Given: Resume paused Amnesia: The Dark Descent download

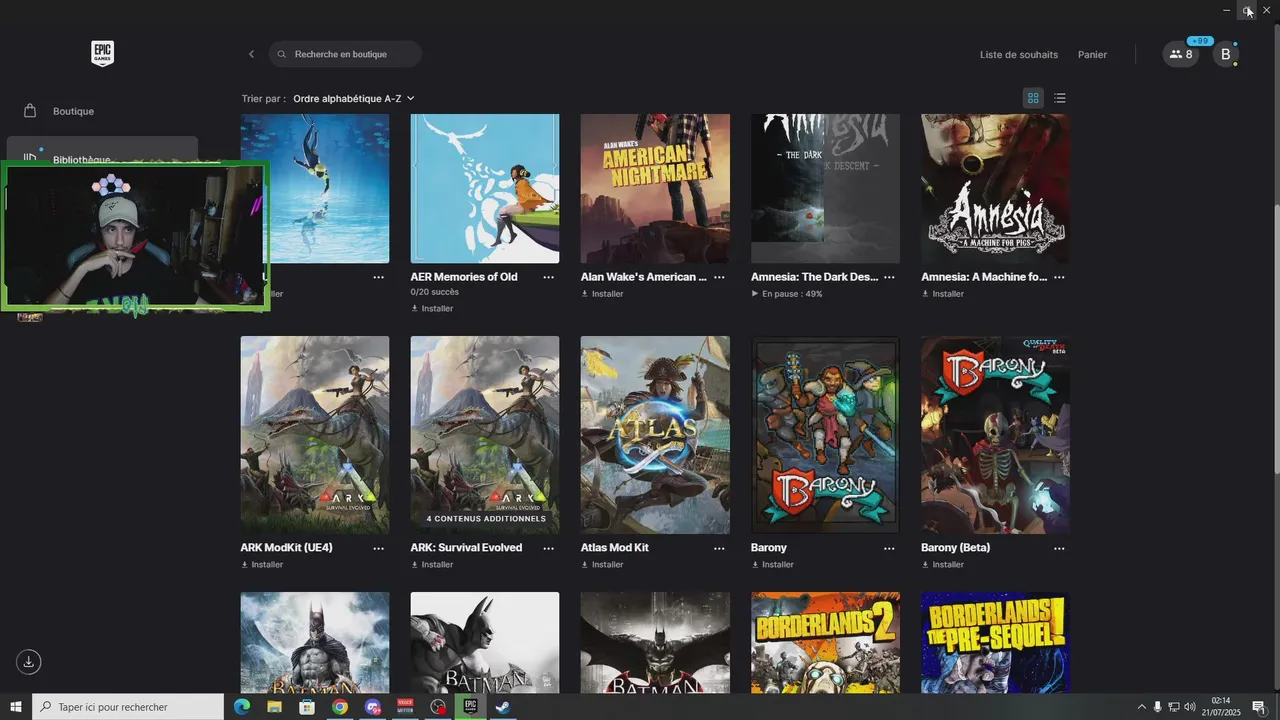Looking at the screenshot, I should pos(787,294).
